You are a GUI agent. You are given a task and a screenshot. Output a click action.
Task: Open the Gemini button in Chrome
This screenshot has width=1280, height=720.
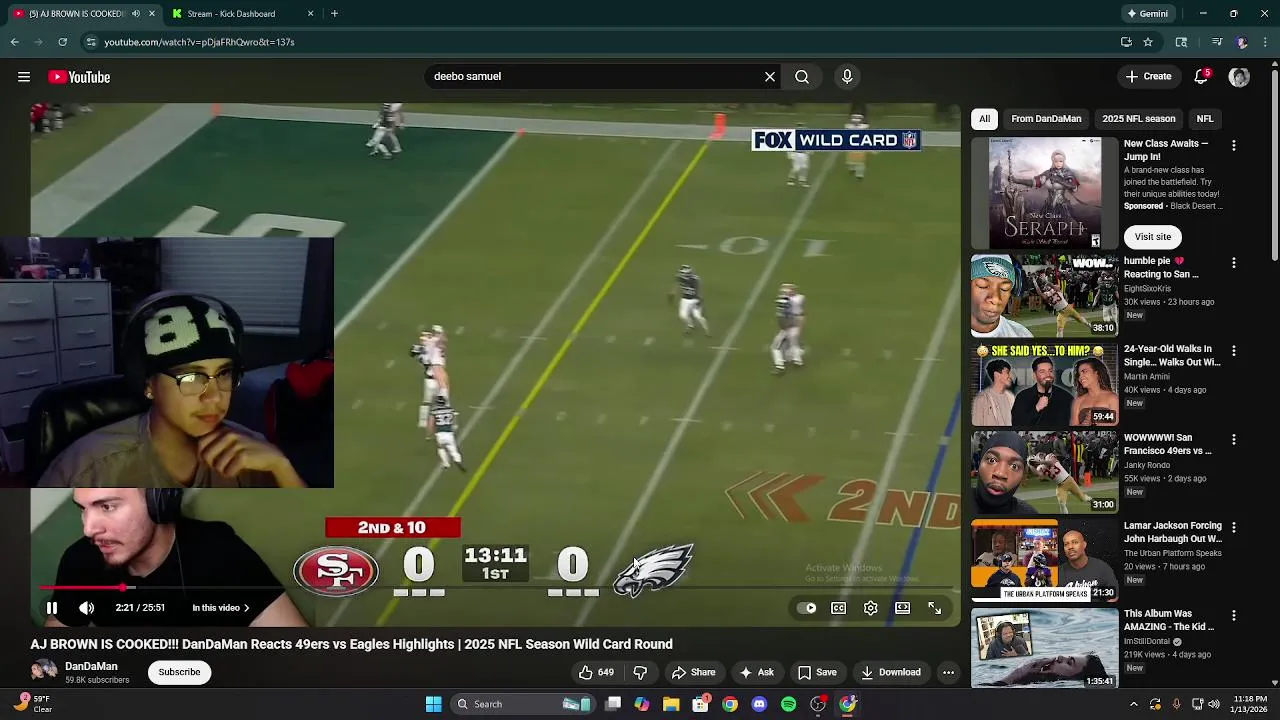point(1147,14)
